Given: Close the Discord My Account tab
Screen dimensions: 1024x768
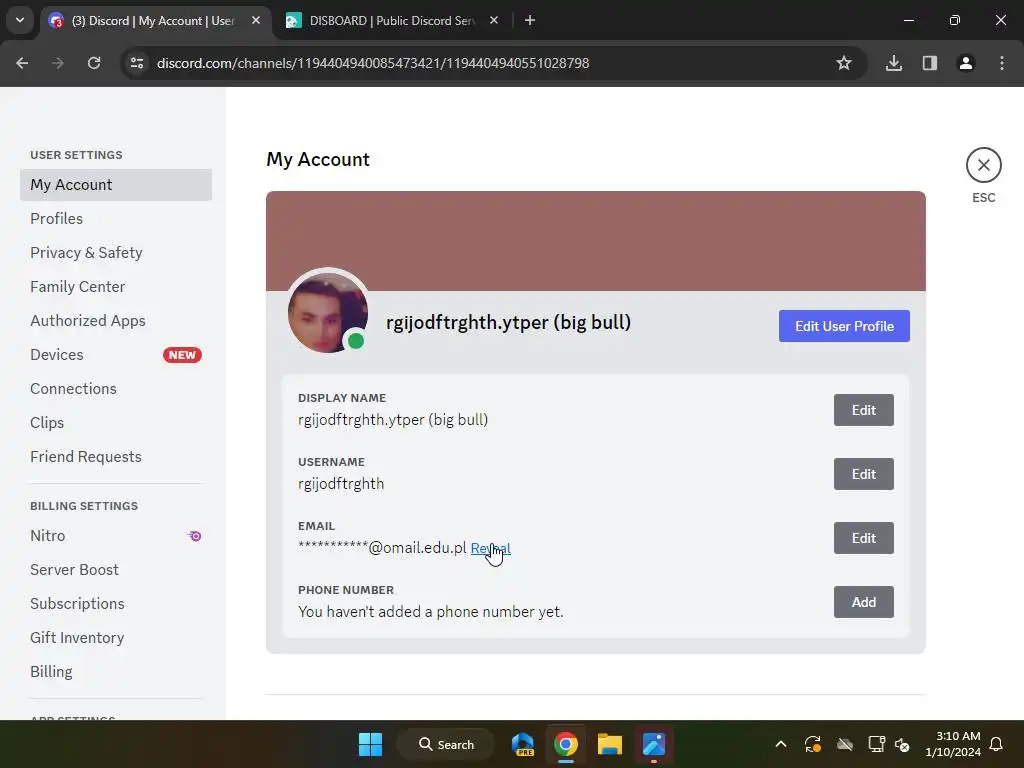Looking at the screenshot, I should point(256,20).
